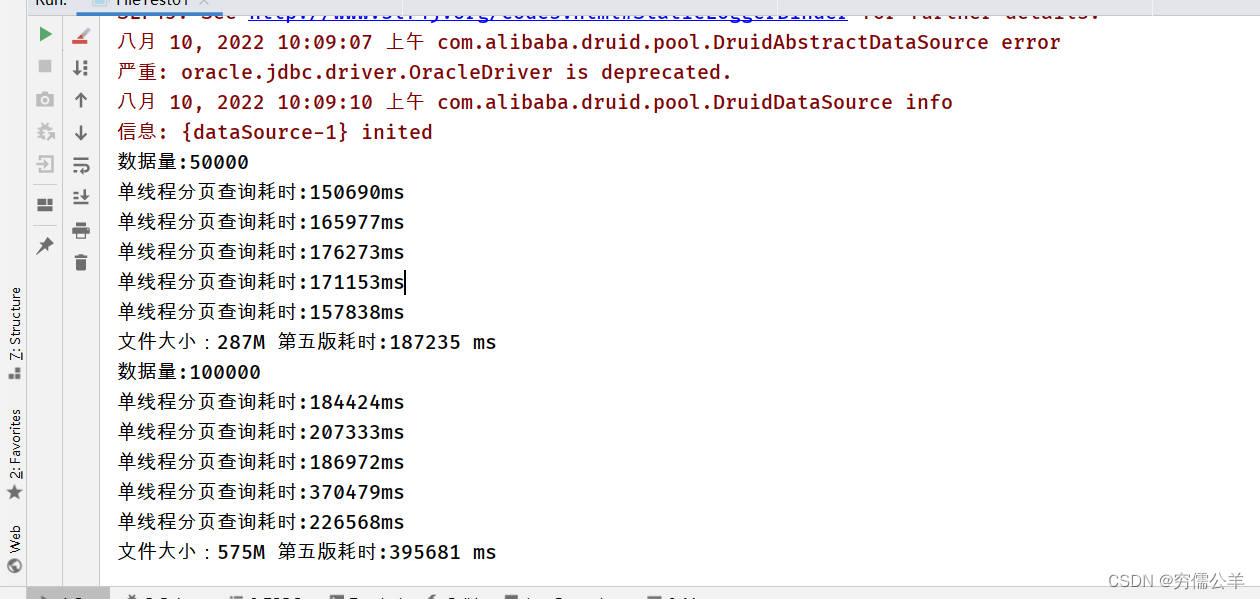Image resolution: width=1260 pixels, height=599 pixels.
Task: Click the 184424ms query time line
Action: click(x=261, y=403)
